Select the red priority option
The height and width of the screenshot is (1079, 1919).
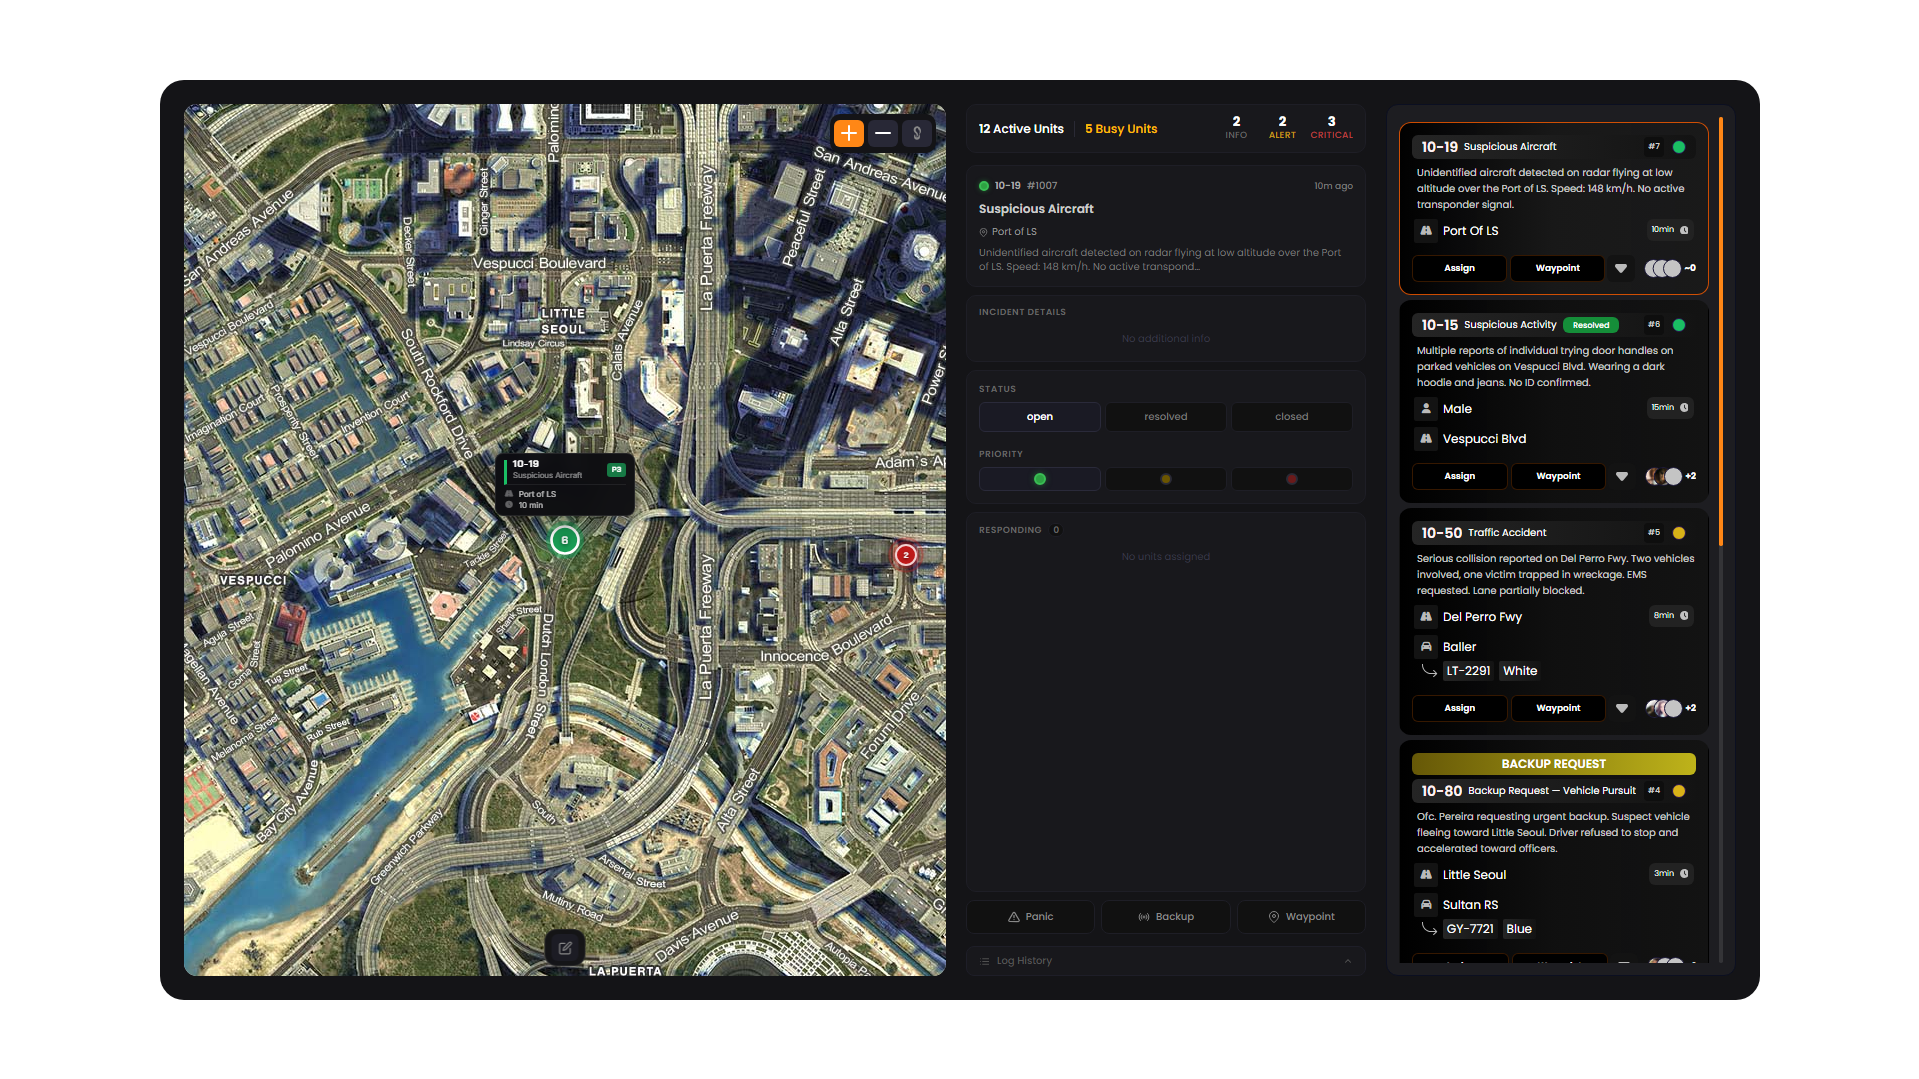tap(1292, 479)
